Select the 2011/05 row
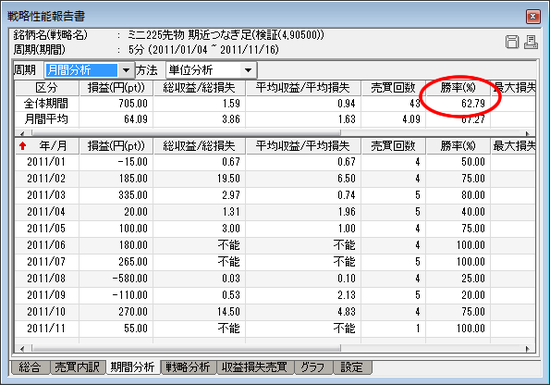550x385 pixels. coord(275,228)
